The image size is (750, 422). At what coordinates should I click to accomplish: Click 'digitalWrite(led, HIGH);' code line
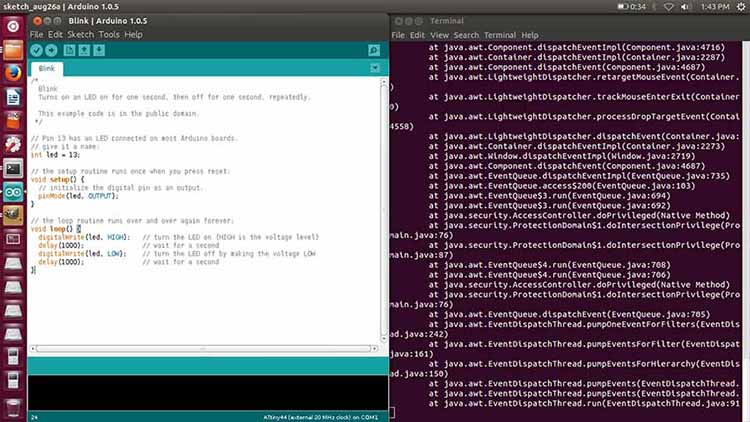tap(84, 237)
